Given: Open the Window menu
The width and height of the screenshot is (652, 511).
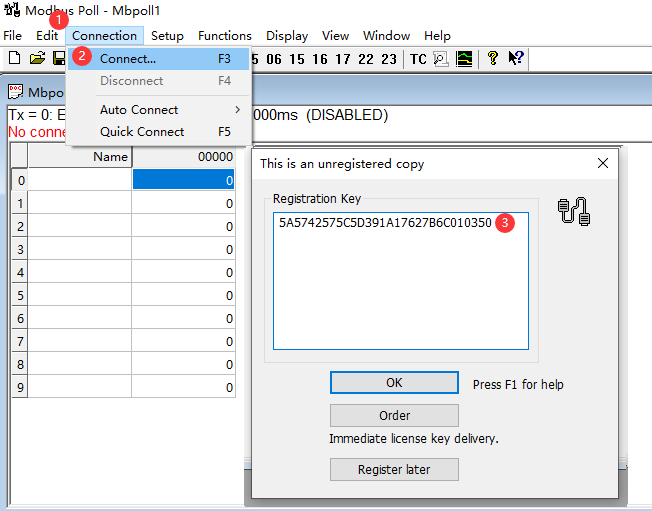Looking at the screenshot, I should (x=386, y=36).
